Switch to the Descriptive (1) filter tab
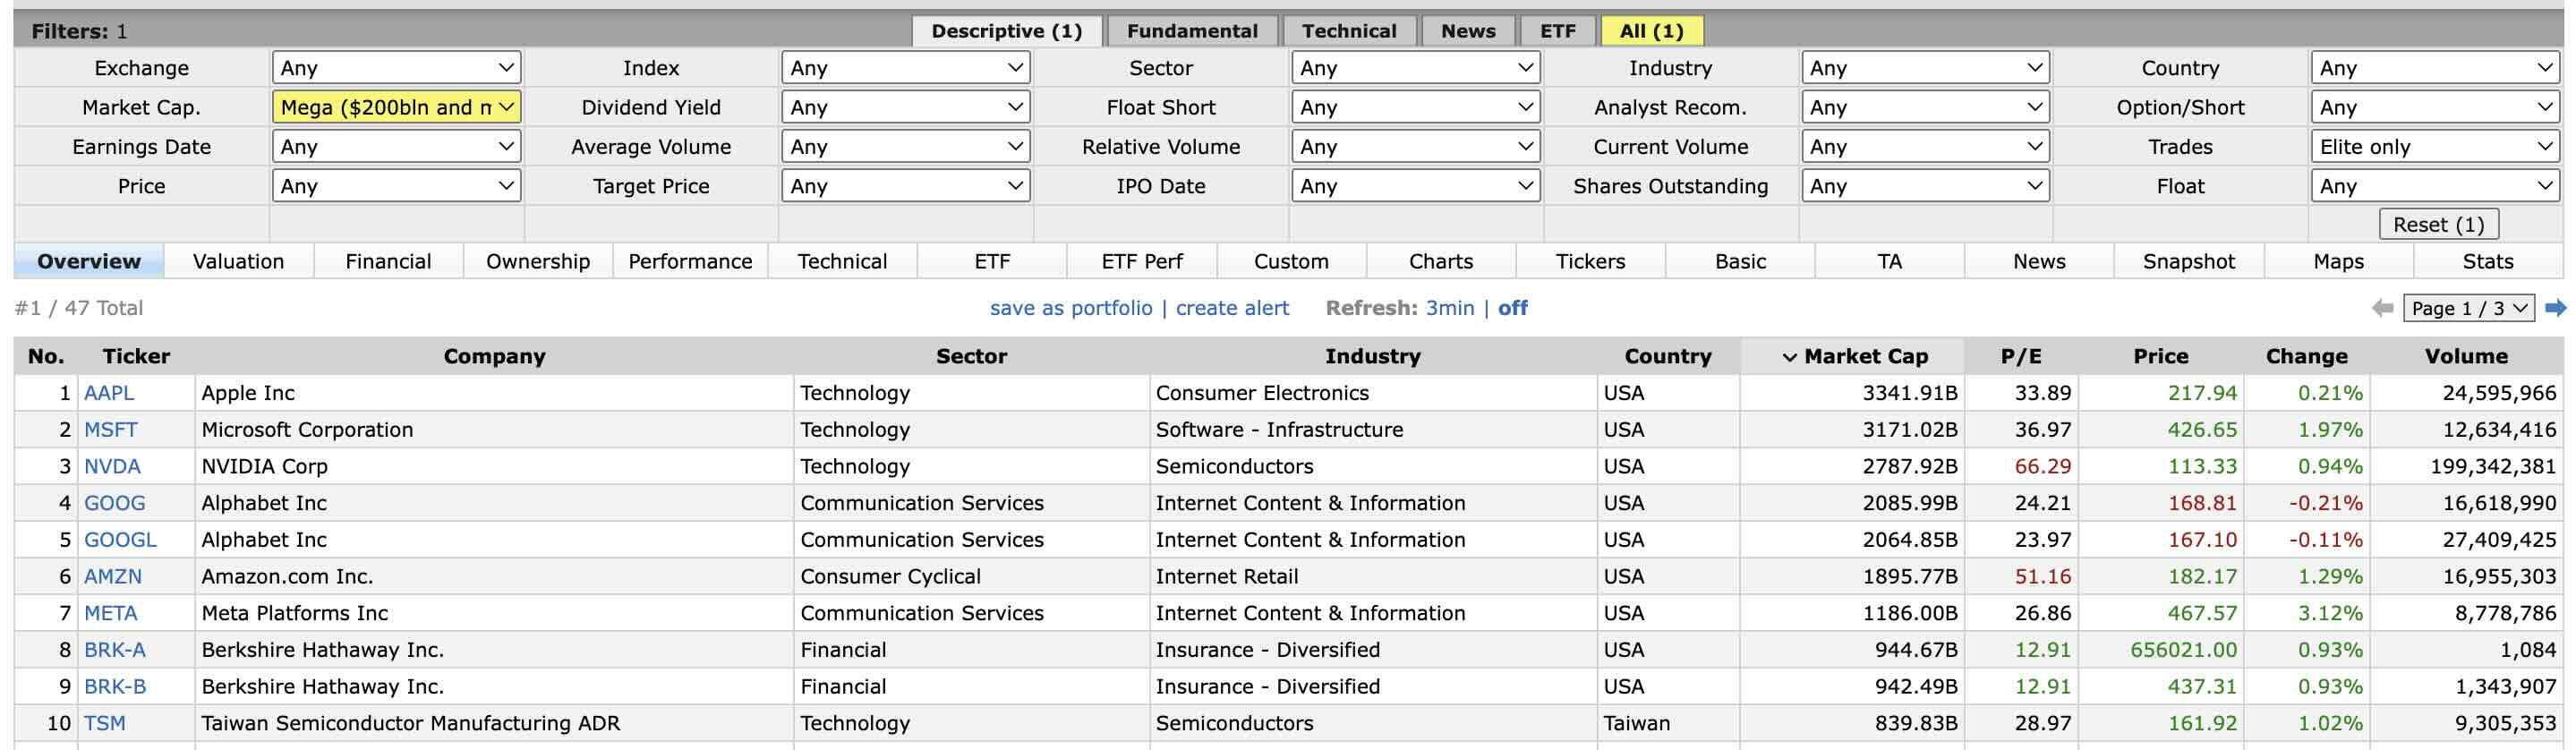 1007,31
